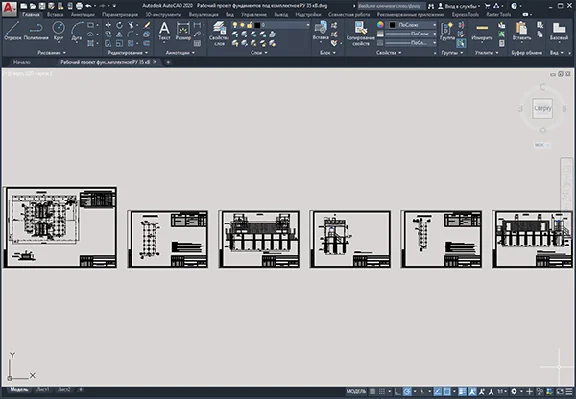
Task: Open the Вставка ribbon tab
Action: 55,15
